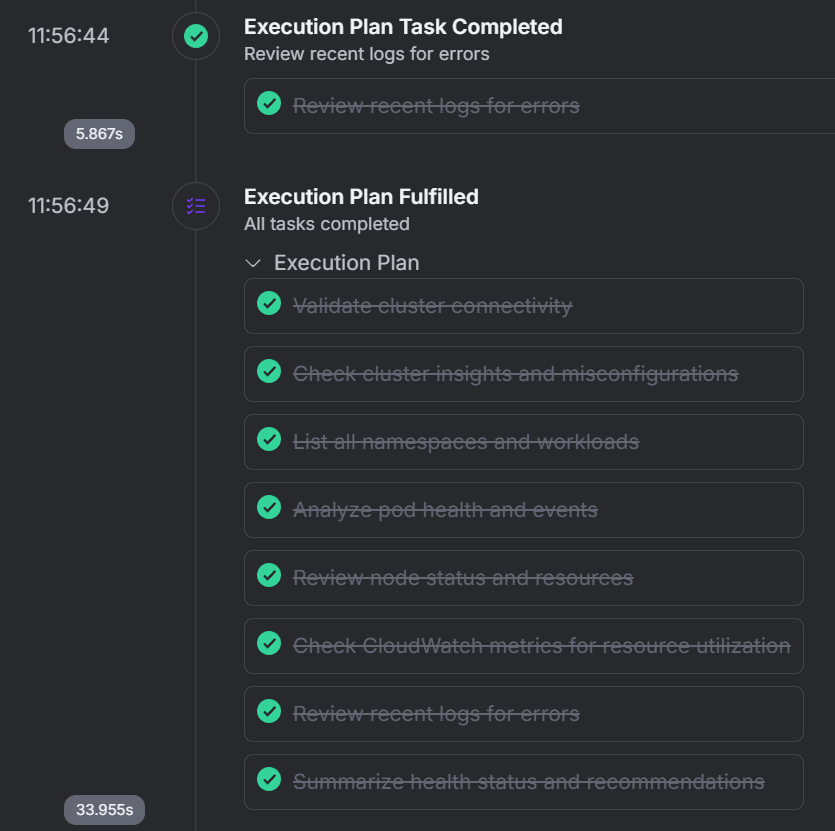This screenshot has width=835, height=831.
Task: Select the check icon on Validate cluster connectivity
Action: (x=269, y=303)
